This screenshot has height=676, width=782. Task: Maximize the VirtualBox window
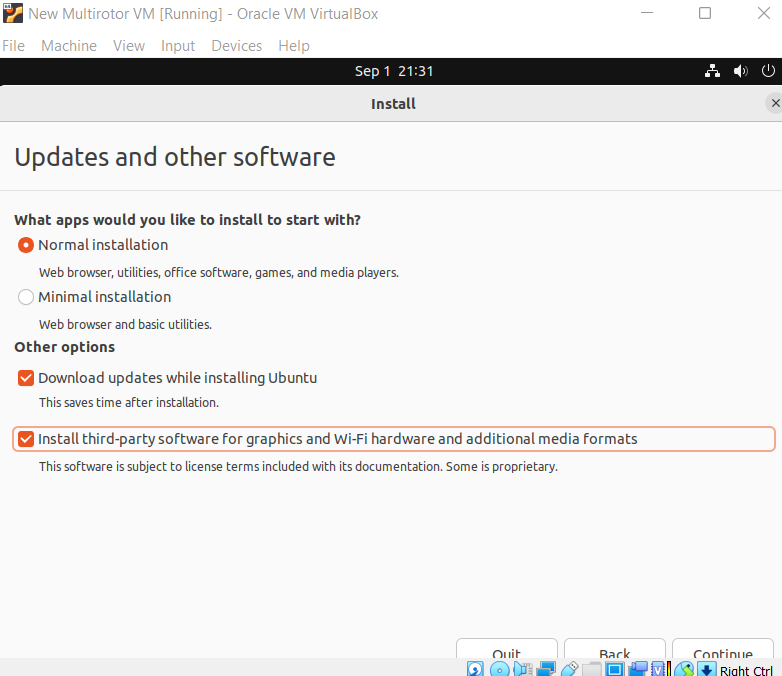pyautogui.click(x=705, y=13)
